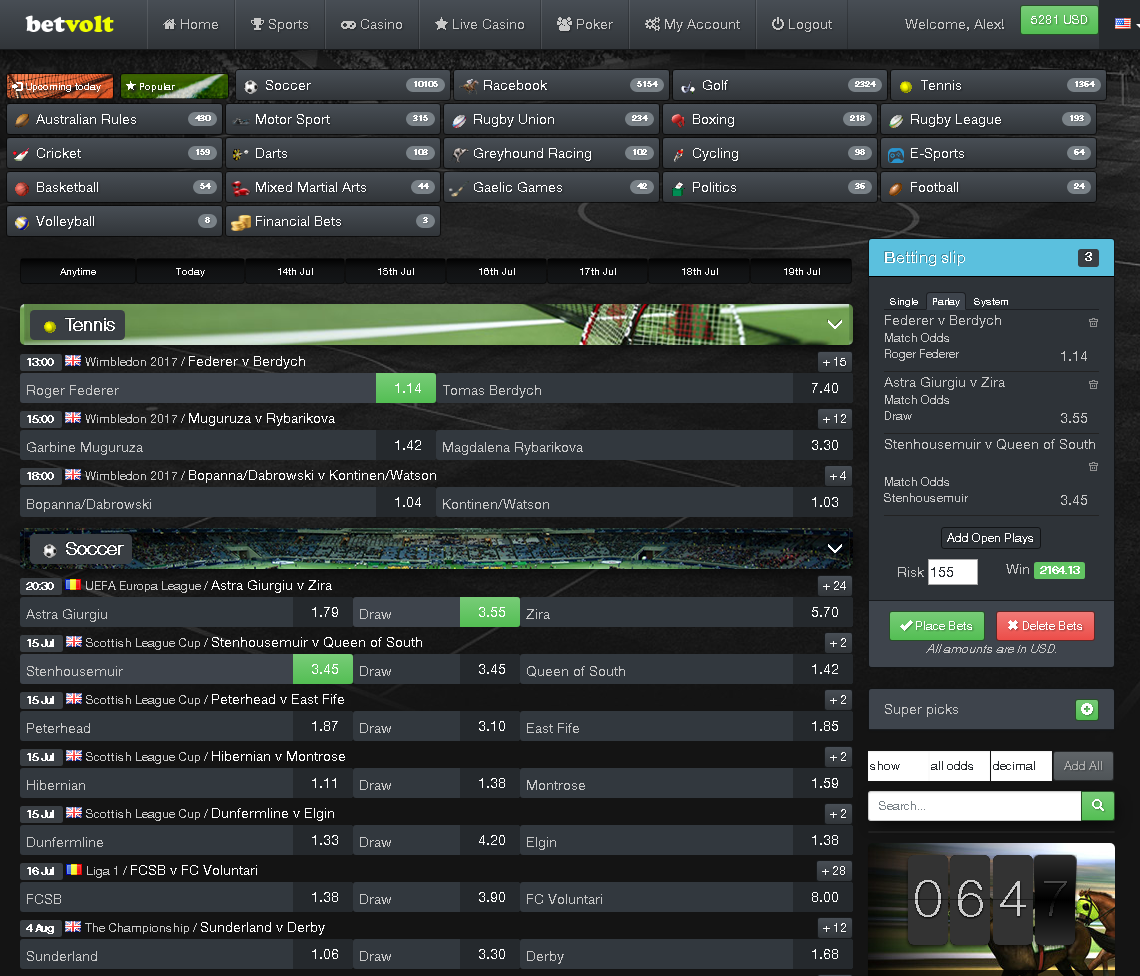Expand +28 markets for FCSB v FC Voluntari
This screenshot has width=1140, height=976.
point(834,871)
